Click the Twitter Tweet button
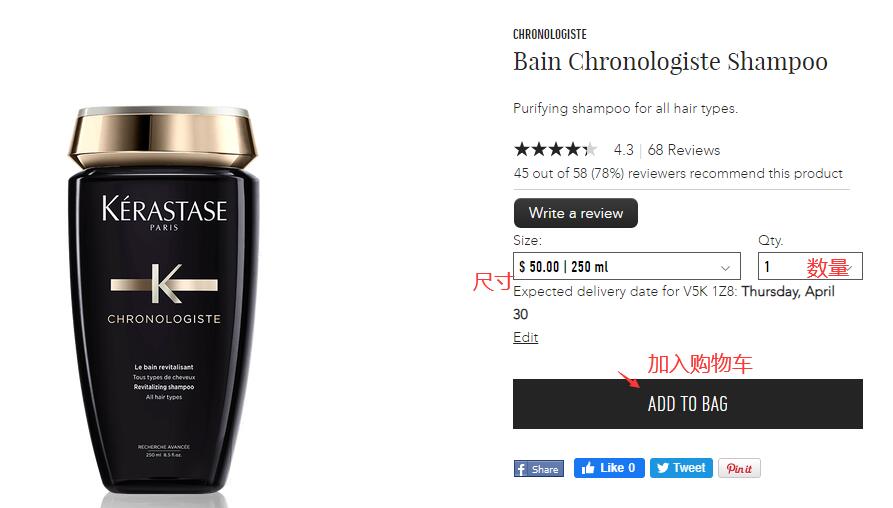The height and width of the screenshot is (508, 893). pos(681,468)
